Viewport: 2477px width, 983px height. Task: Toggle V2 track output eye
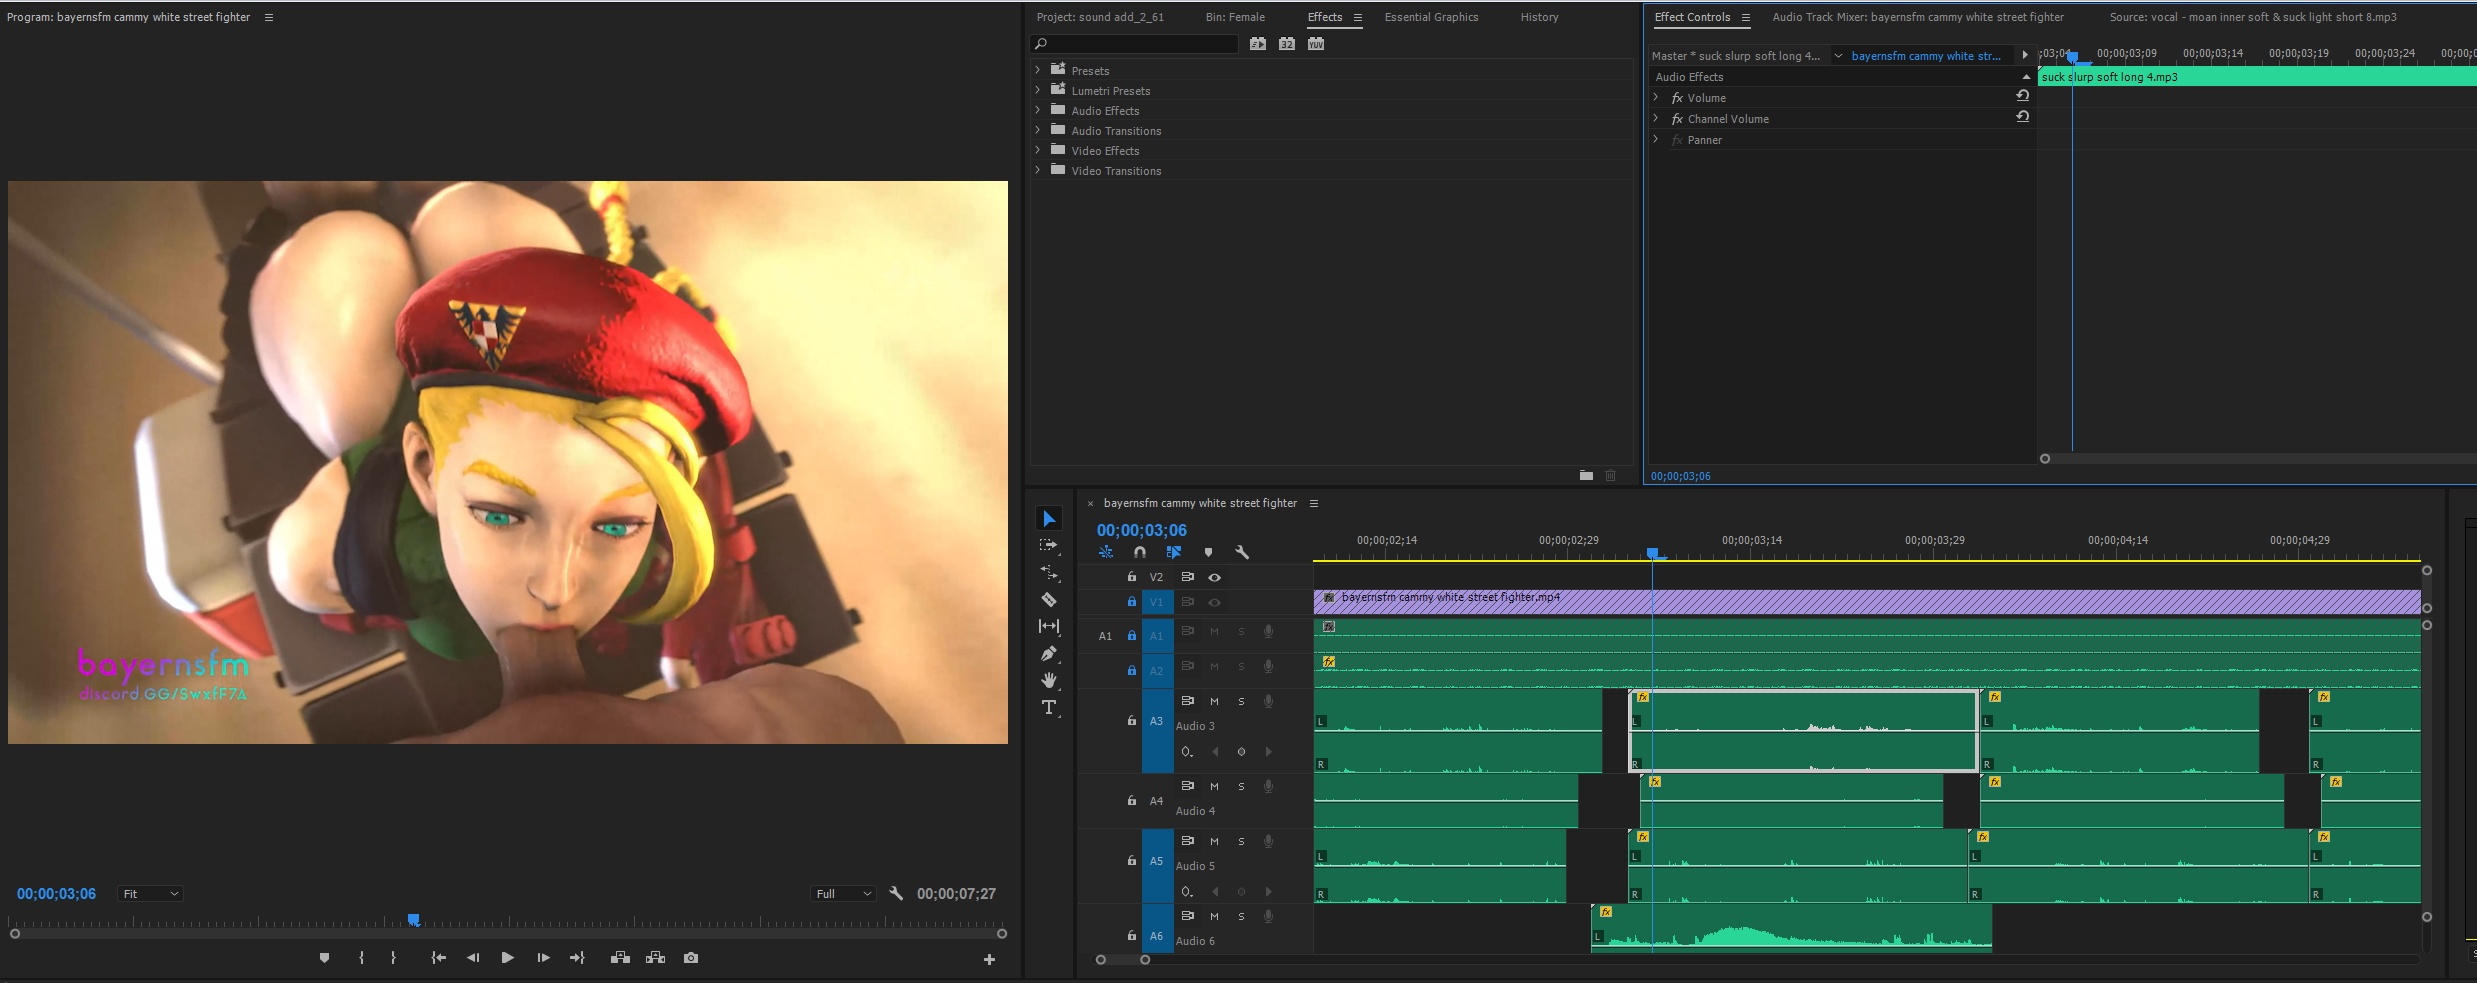[x=1214, y=577]
